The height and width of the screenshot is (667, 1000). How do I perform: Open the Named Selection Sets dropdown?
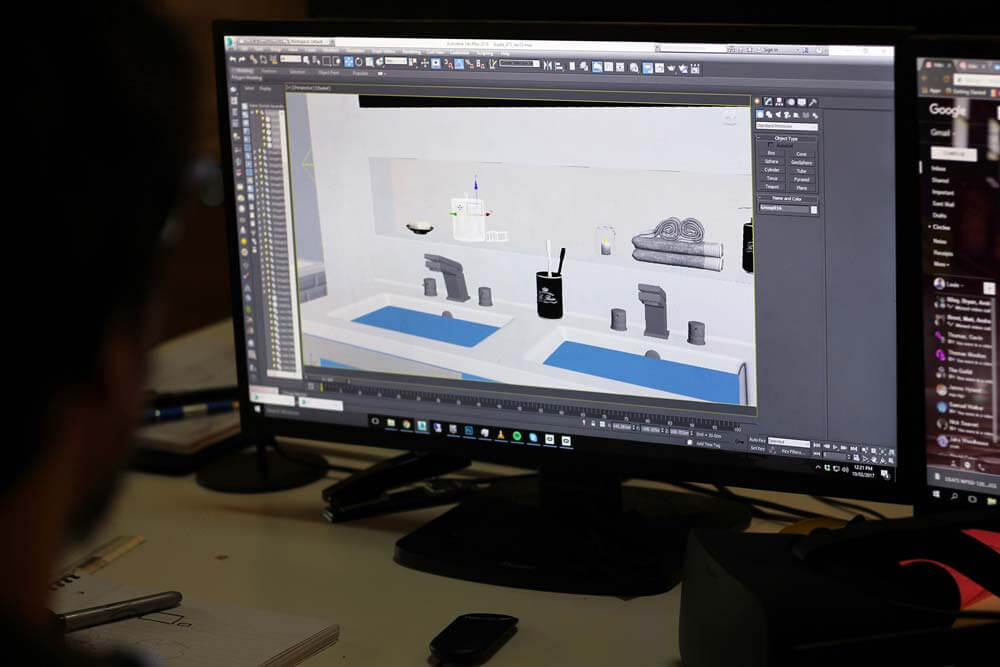click(x=520, y=64)
